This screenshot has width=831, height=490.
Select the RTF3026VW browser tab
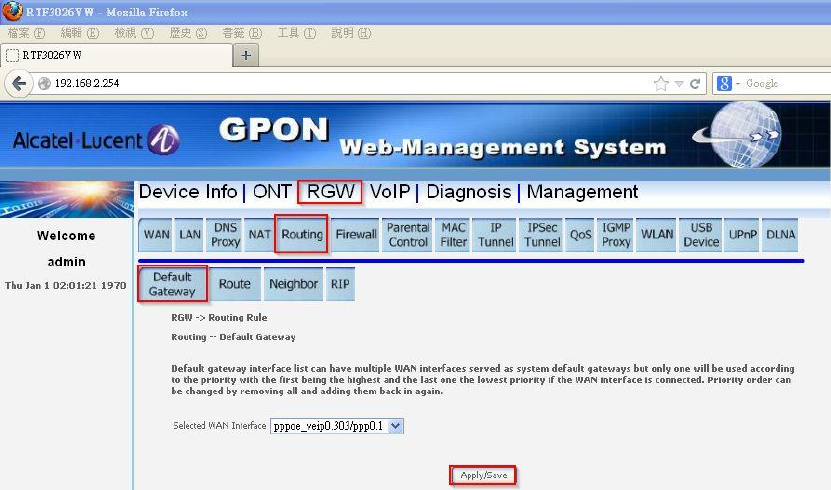click(117, 55)
